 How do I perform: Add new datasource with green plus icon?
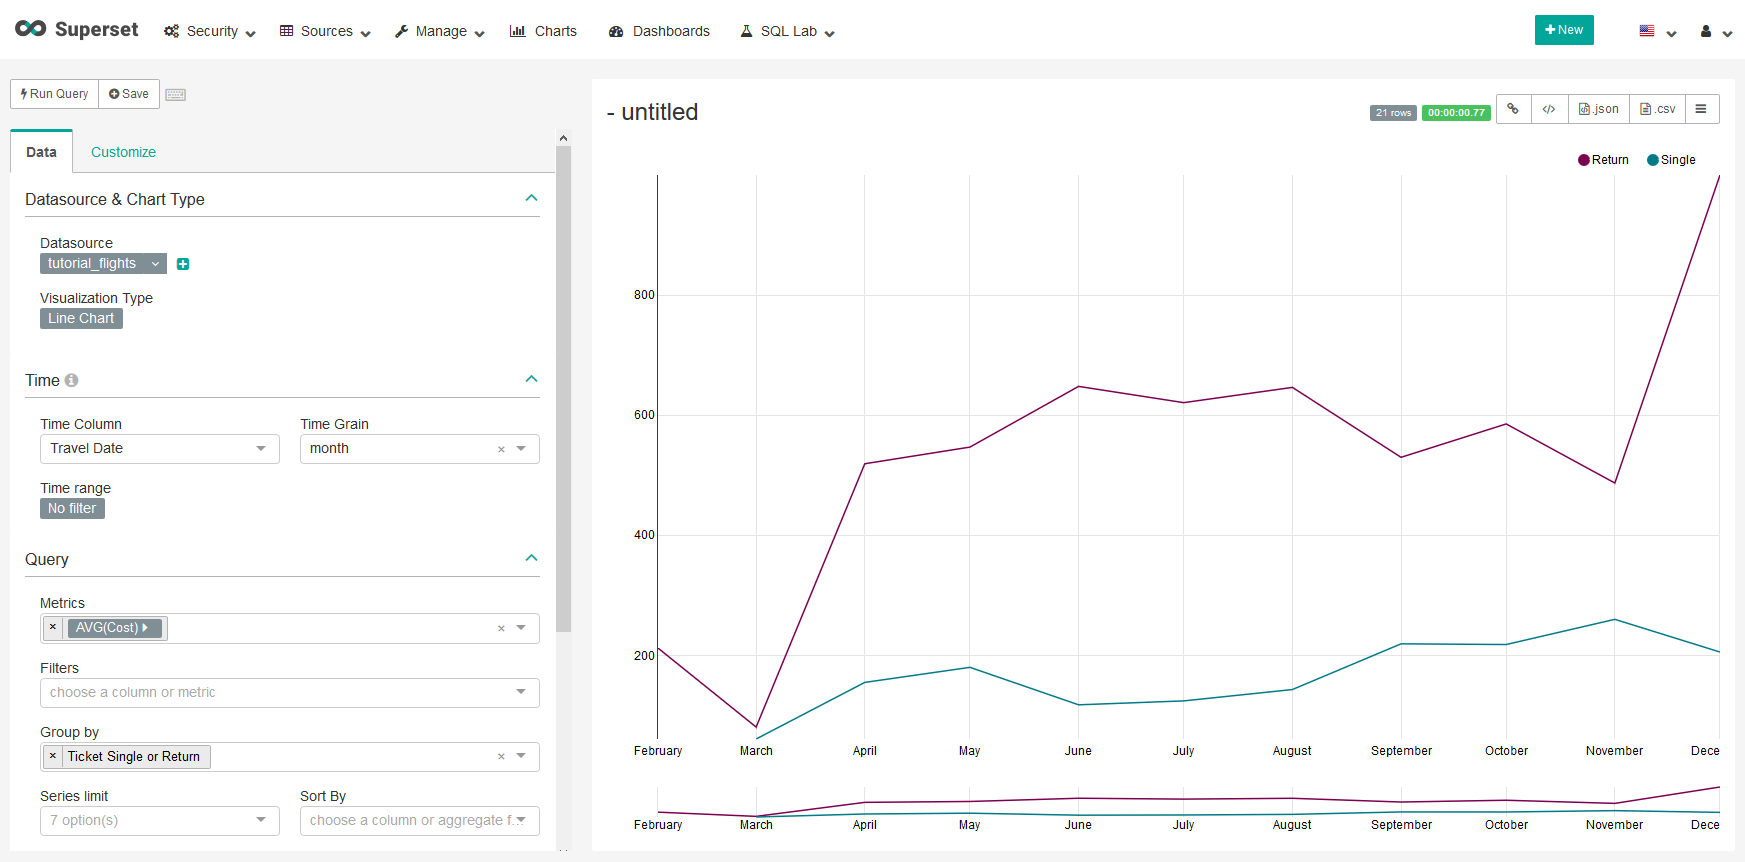[183, 264]
